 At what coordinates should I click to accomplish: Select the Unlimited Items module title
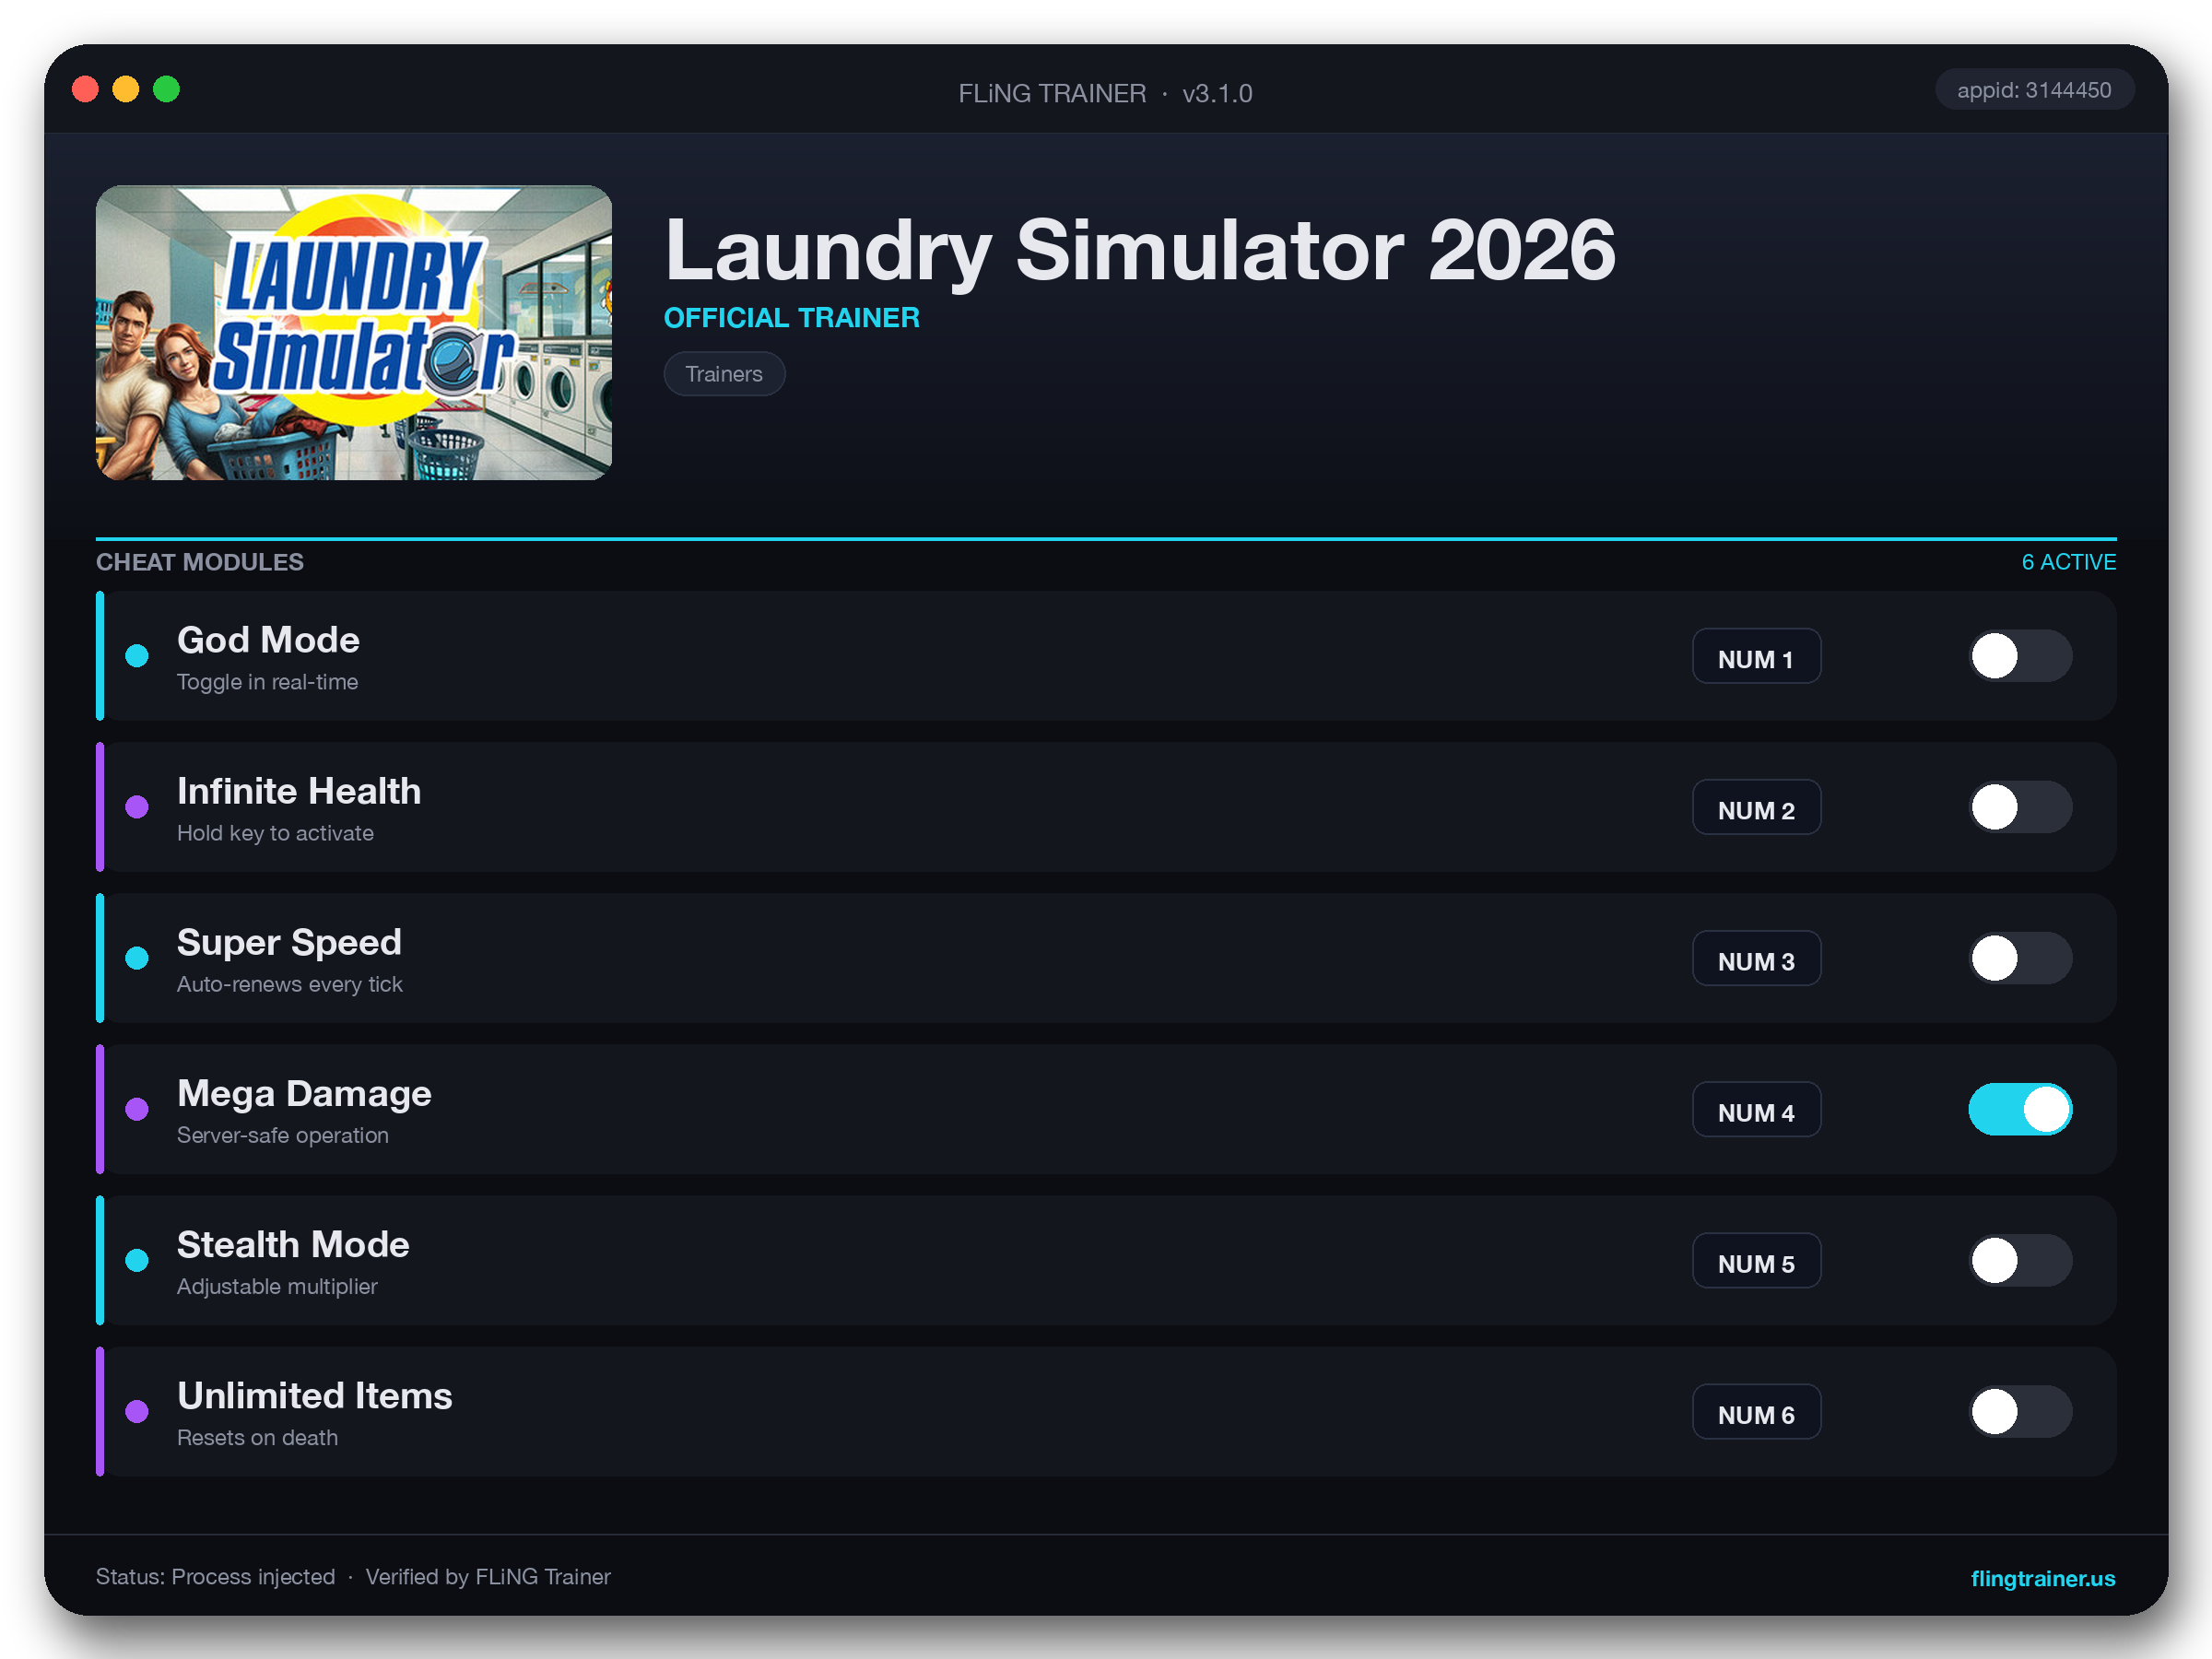(x=314, y=1395)
